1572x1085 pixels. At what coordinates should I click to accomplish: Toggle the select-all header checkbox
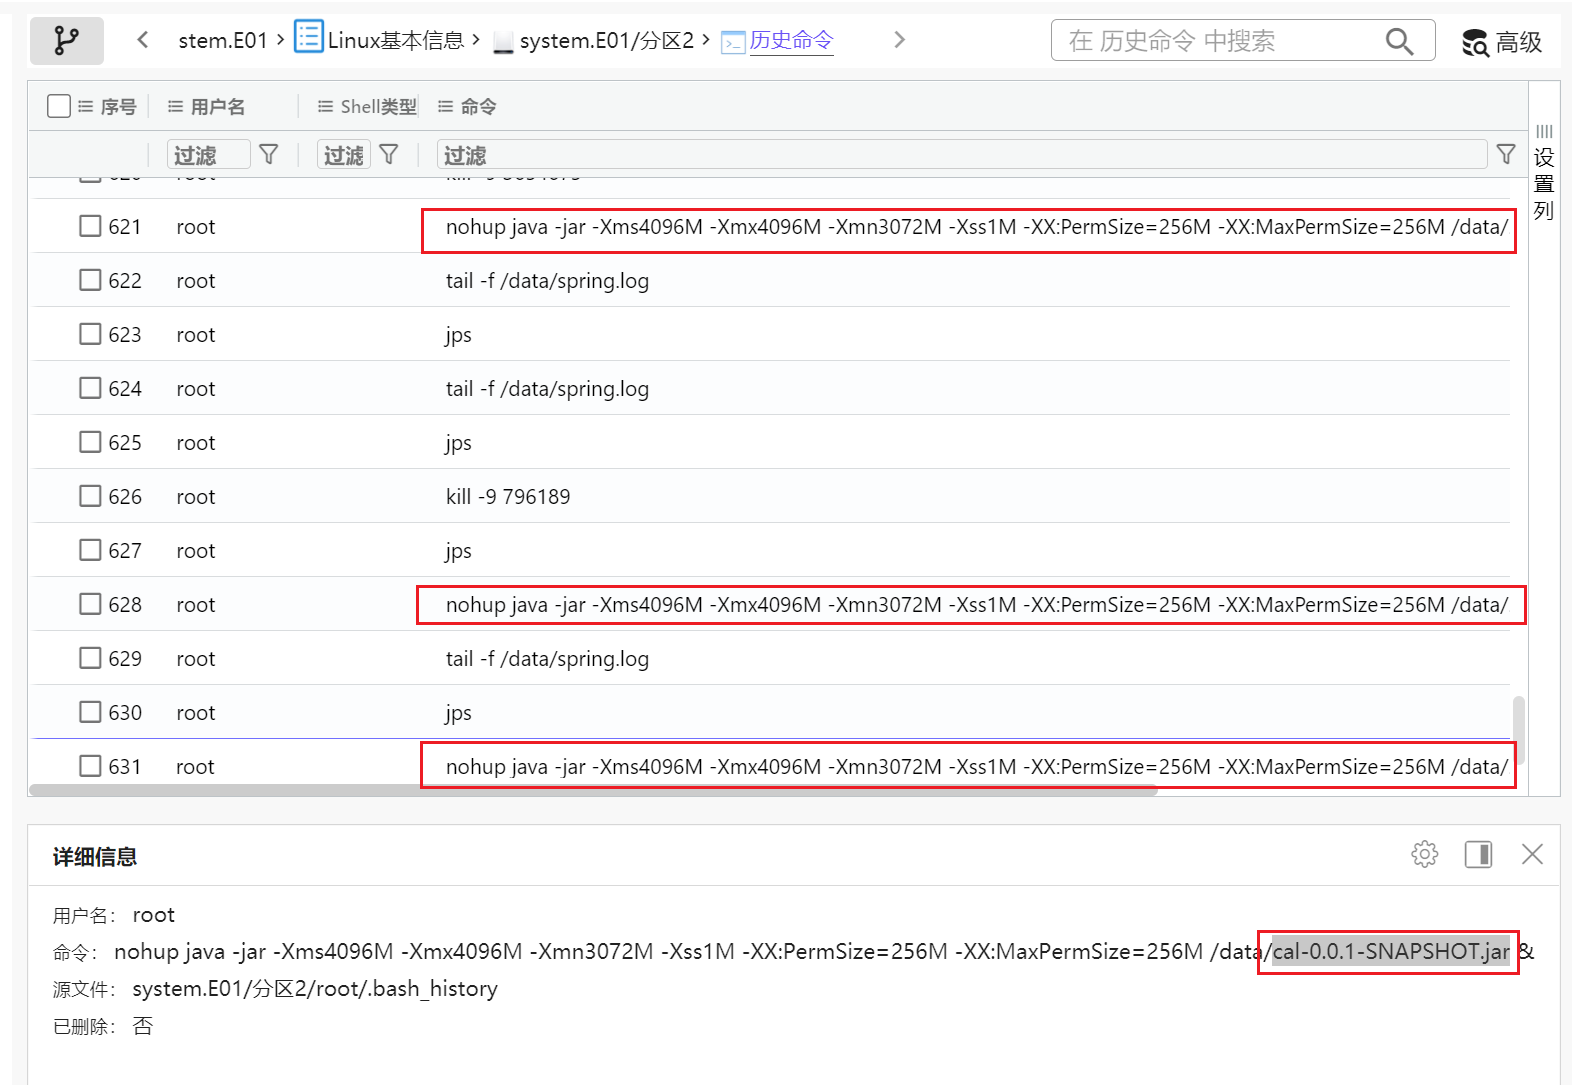(x=59, y=106)
